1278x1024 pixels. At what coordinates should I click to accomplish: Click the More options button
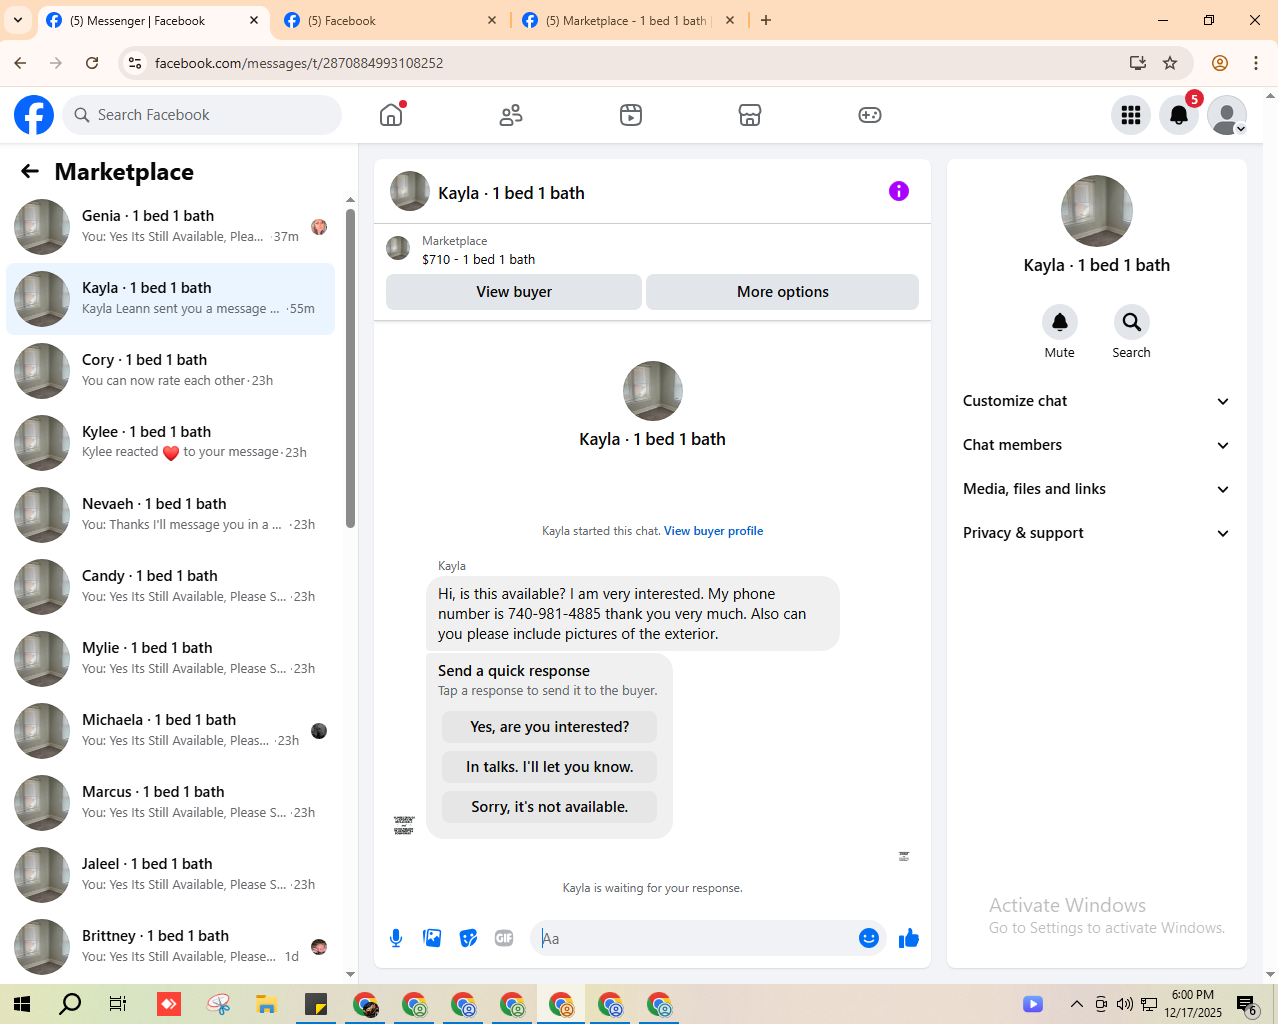[x=783, y=292]
